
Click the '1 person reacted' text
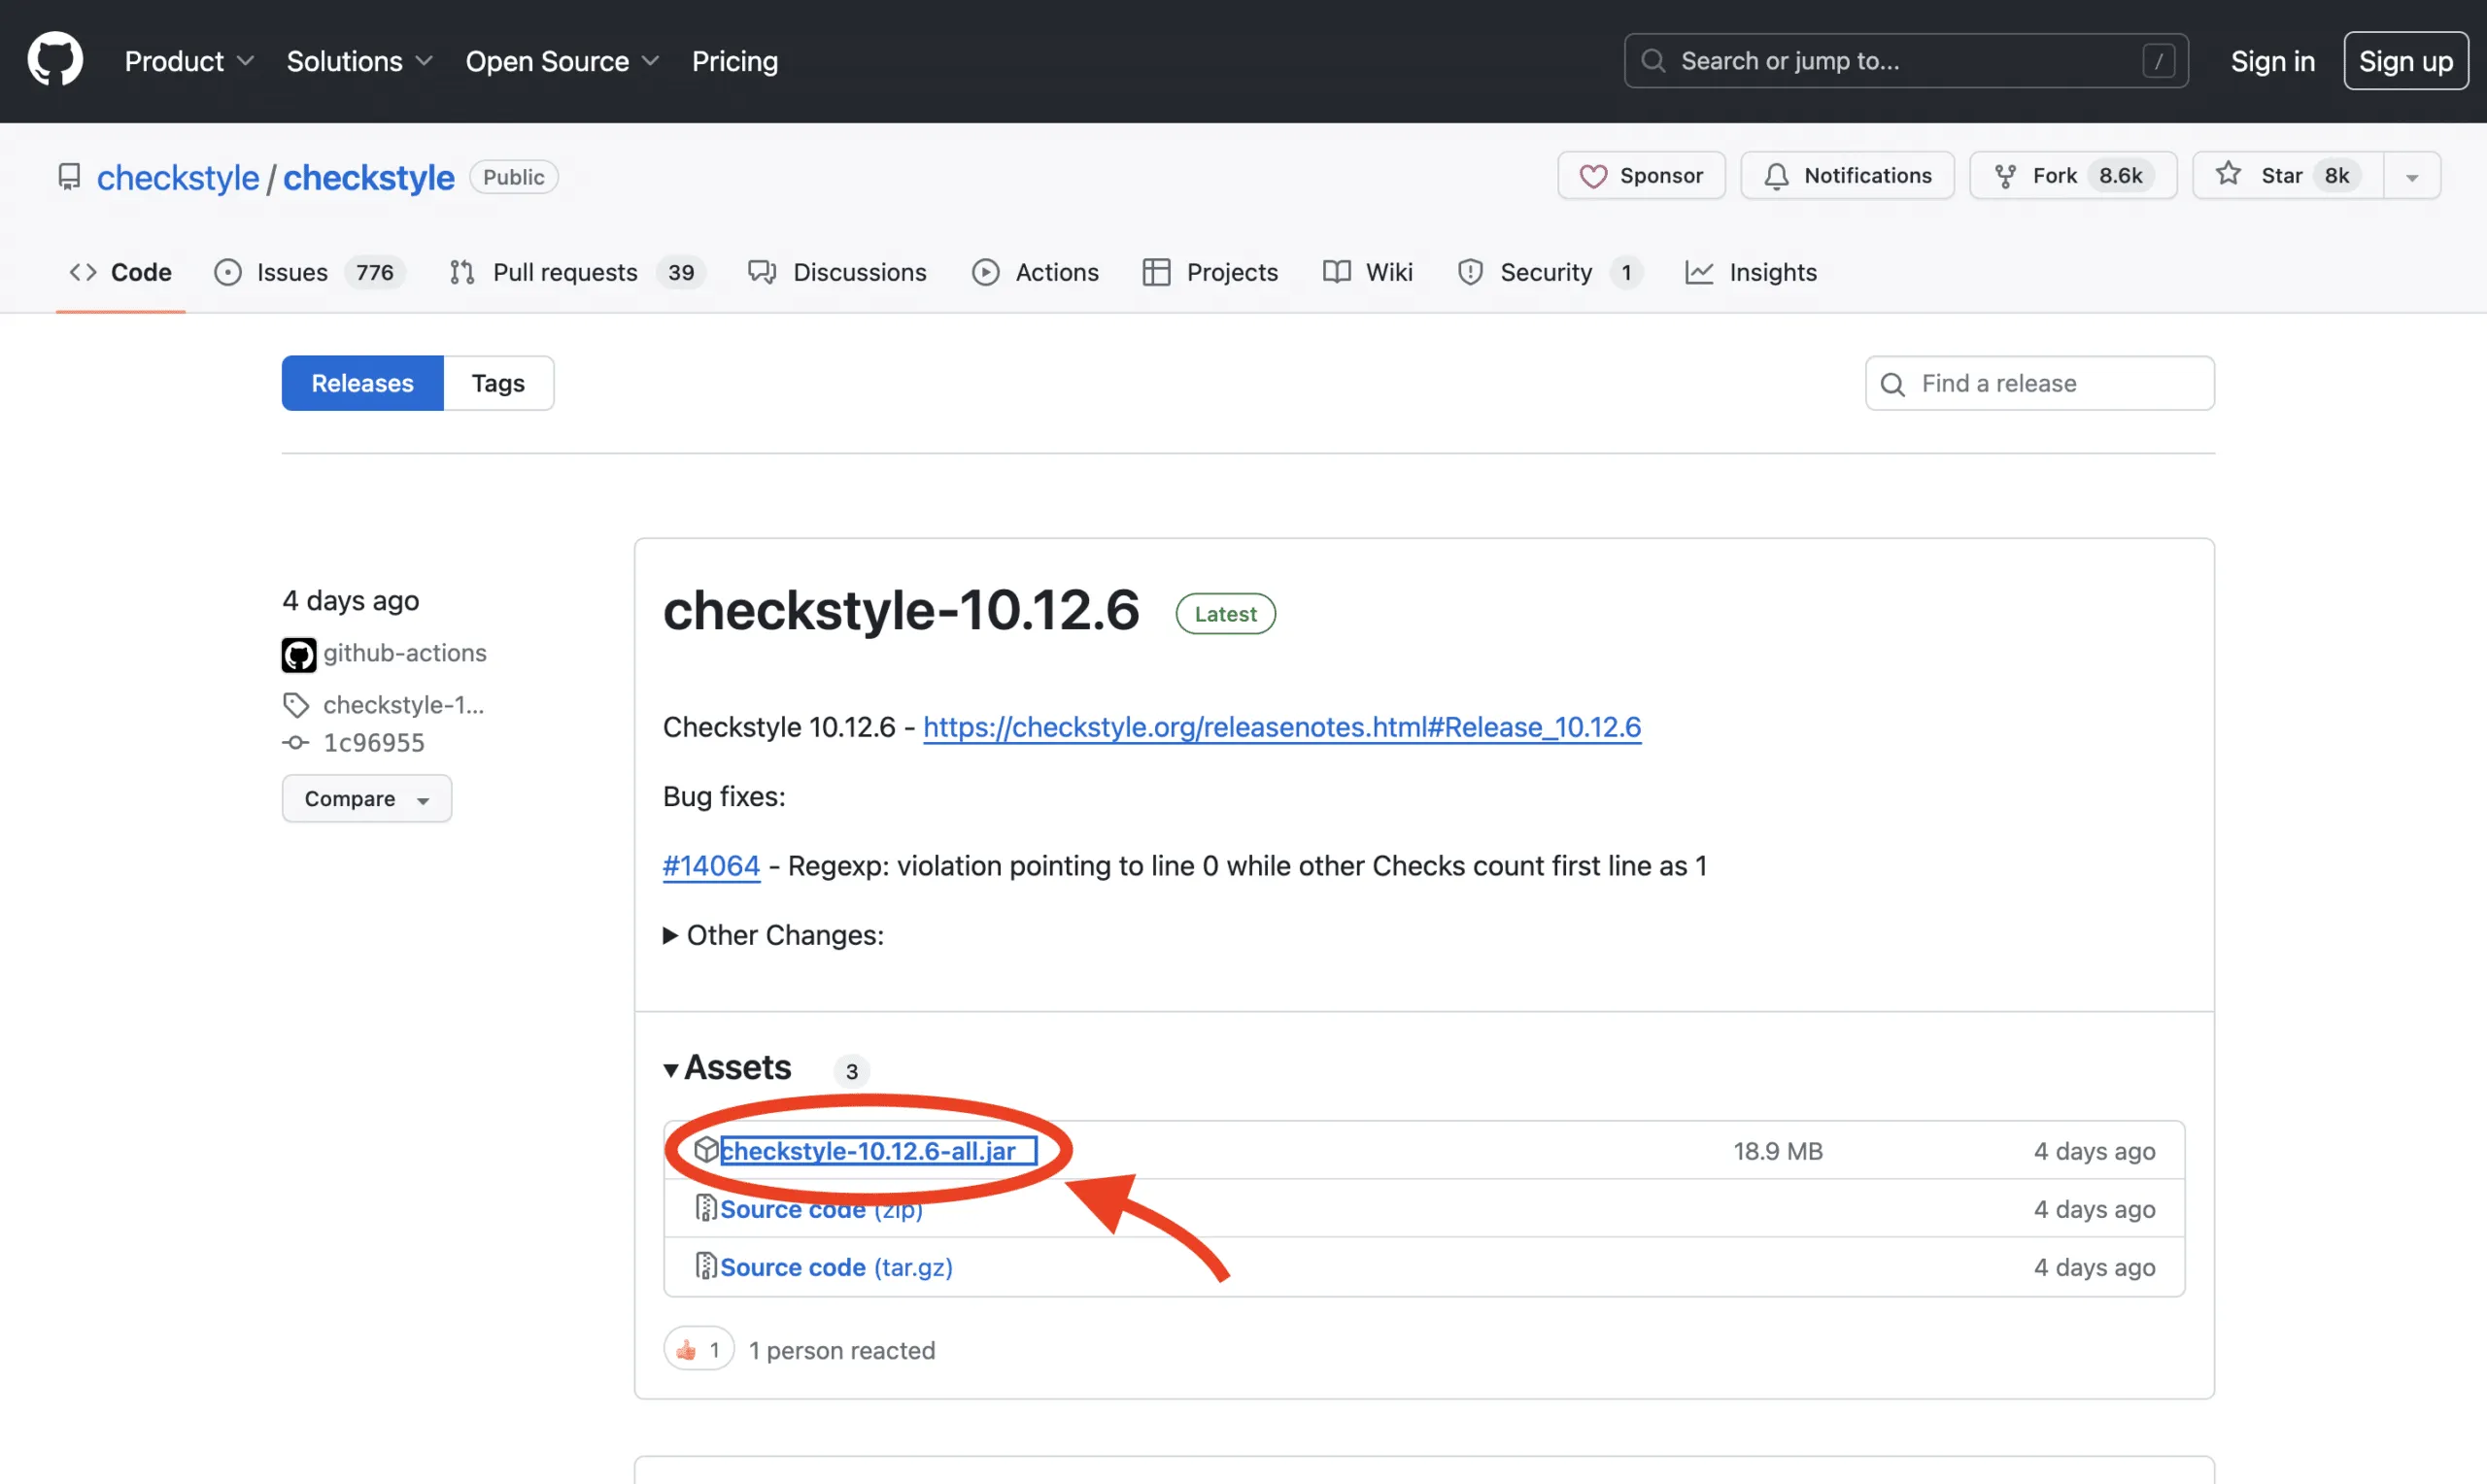pos(842,1351)
